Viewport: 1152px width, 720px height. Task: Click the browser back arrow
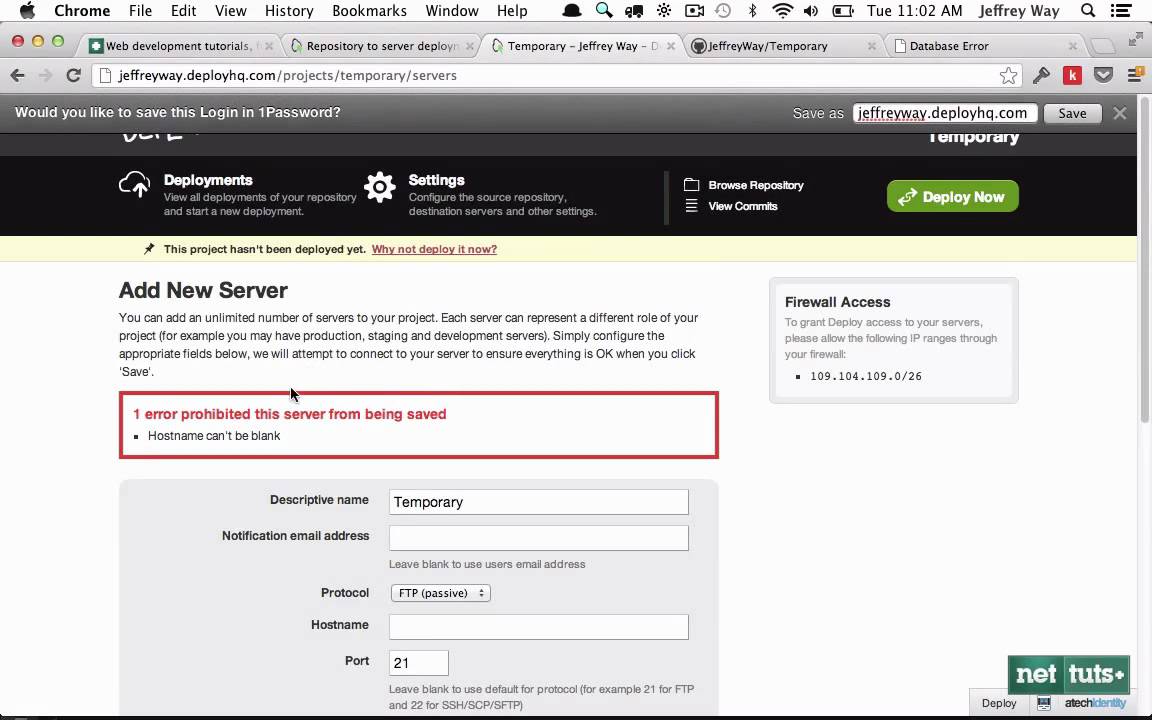18,75
